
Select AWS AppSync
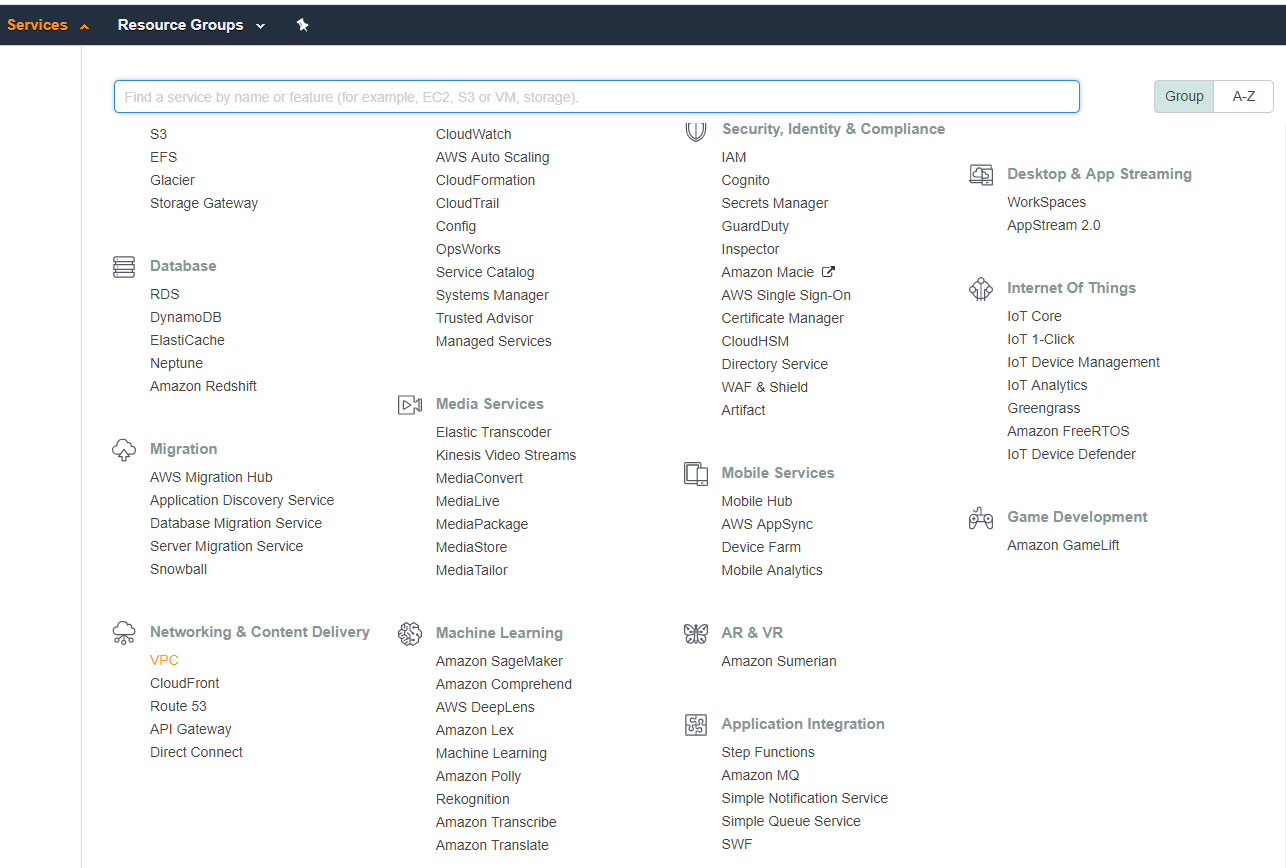768,524
